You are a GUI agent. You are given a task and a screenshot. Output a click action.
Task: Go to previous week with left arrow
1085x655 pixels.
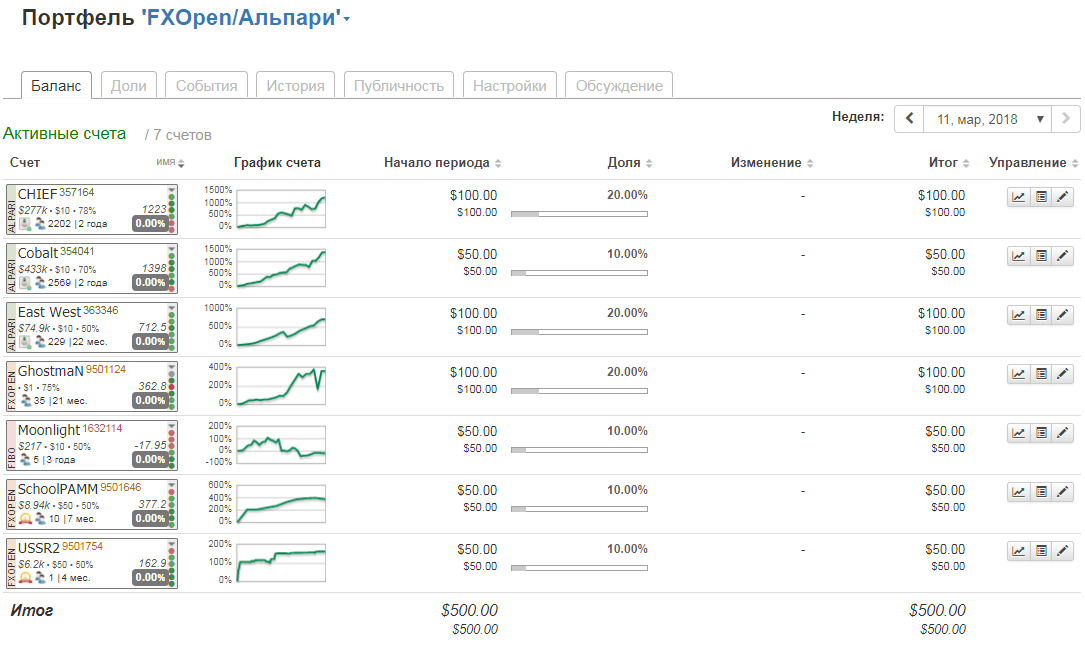909,119
